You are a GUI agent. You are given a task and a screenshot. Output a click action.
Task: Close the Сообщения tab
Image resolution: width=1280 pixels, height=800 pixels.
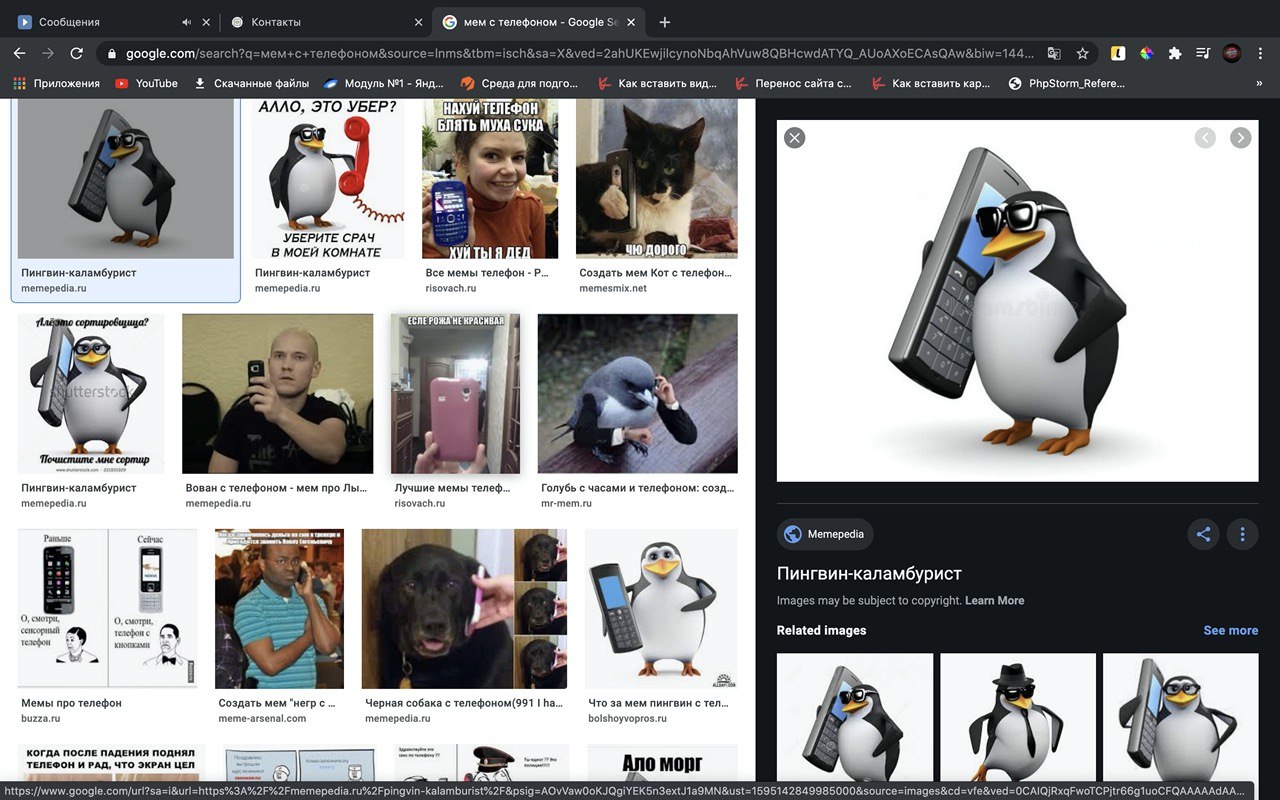tap(206, 22)
